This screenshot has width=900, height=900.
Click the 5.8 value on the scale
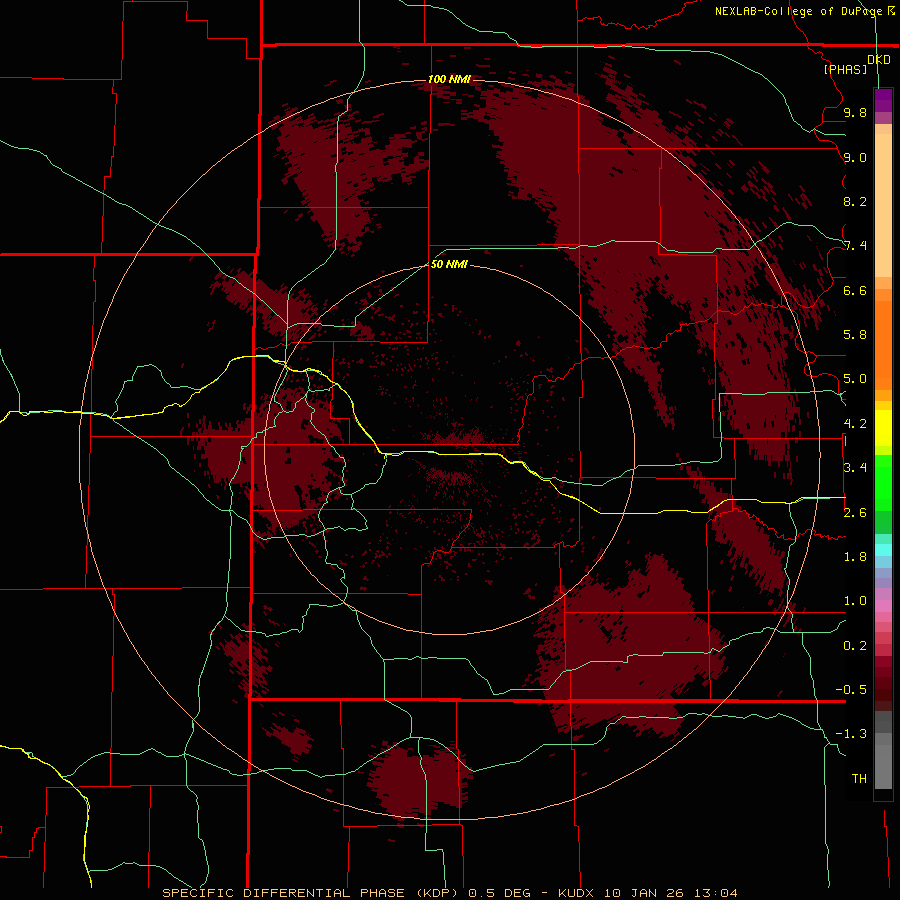click(x=855, y=335)
